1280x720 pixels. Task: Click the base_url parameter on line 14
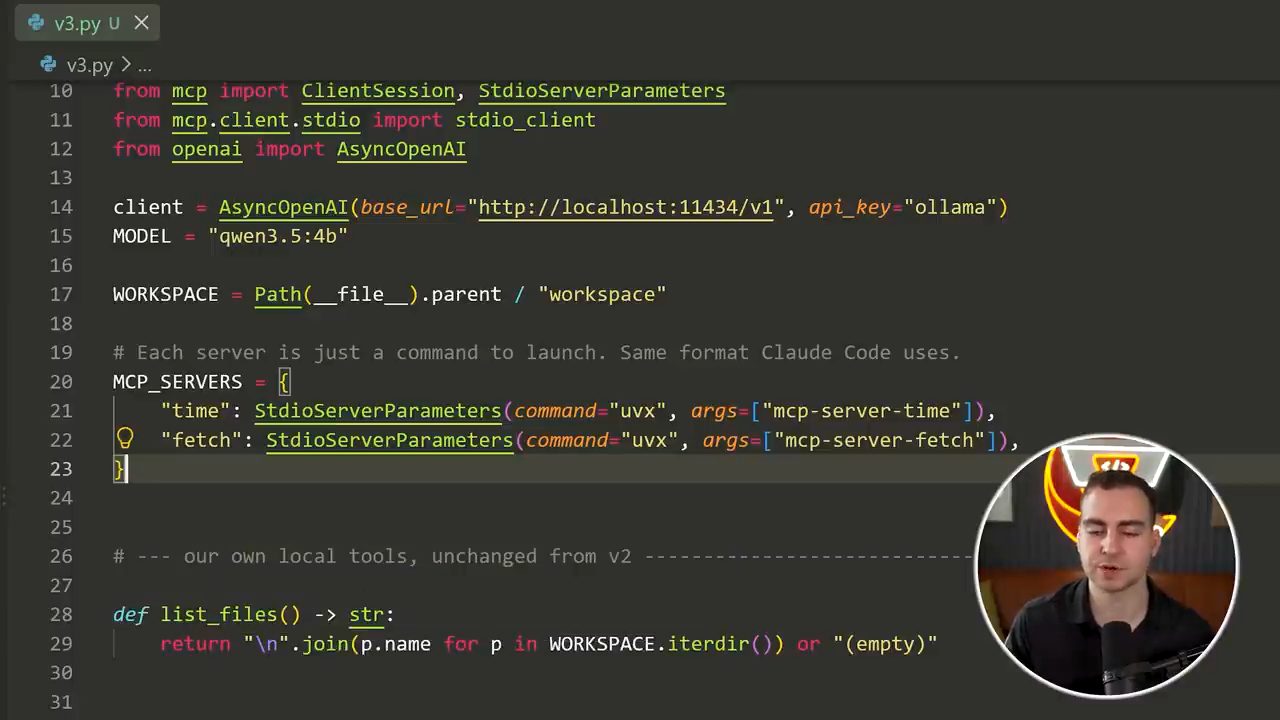[x=407, y=207]
